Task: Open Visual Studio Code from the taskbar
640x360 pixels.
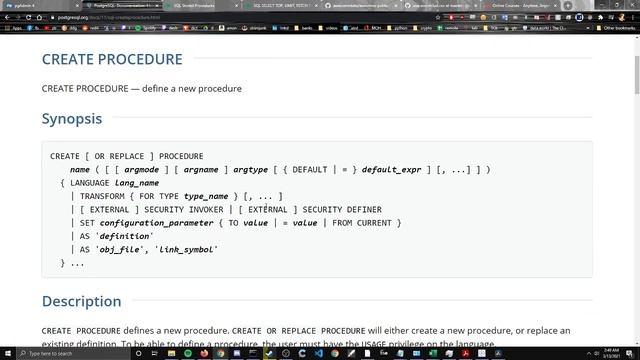Action: click(x=318, y=353)
